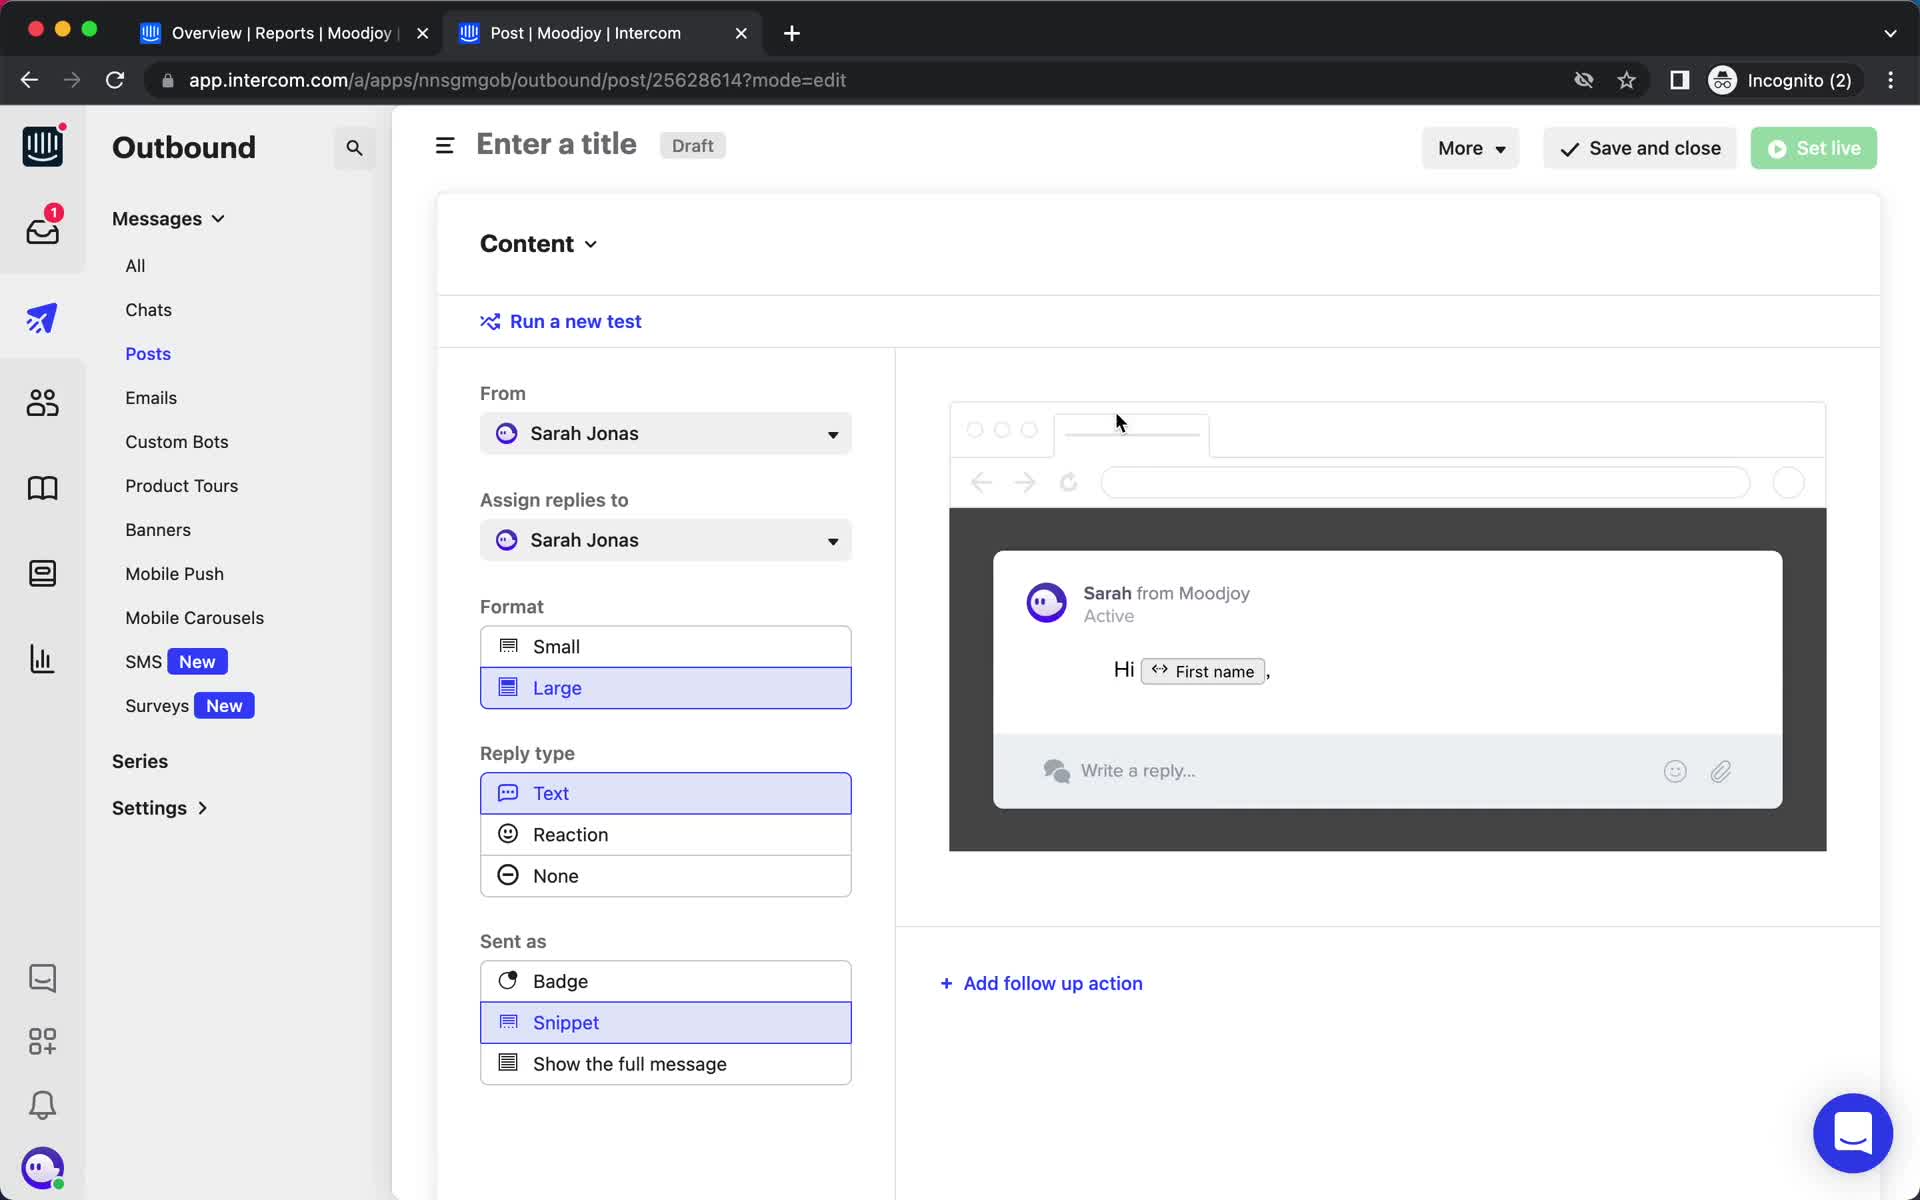Open the Operator news icon in sidebar
This screenshot has width=1920, height=1200.
42,573
